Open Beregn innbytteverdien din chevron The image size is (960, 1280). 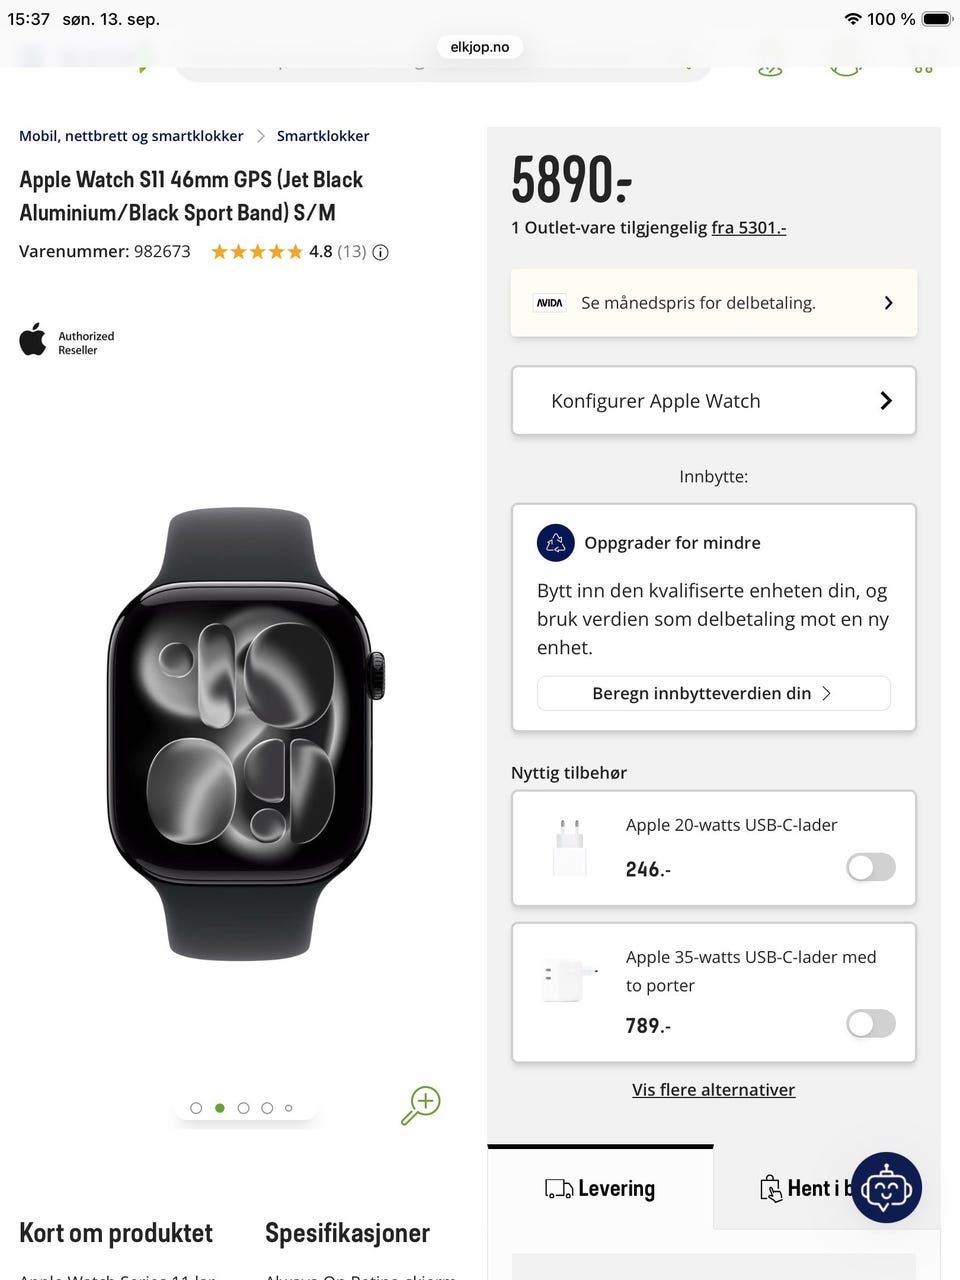tap(826, 693)
